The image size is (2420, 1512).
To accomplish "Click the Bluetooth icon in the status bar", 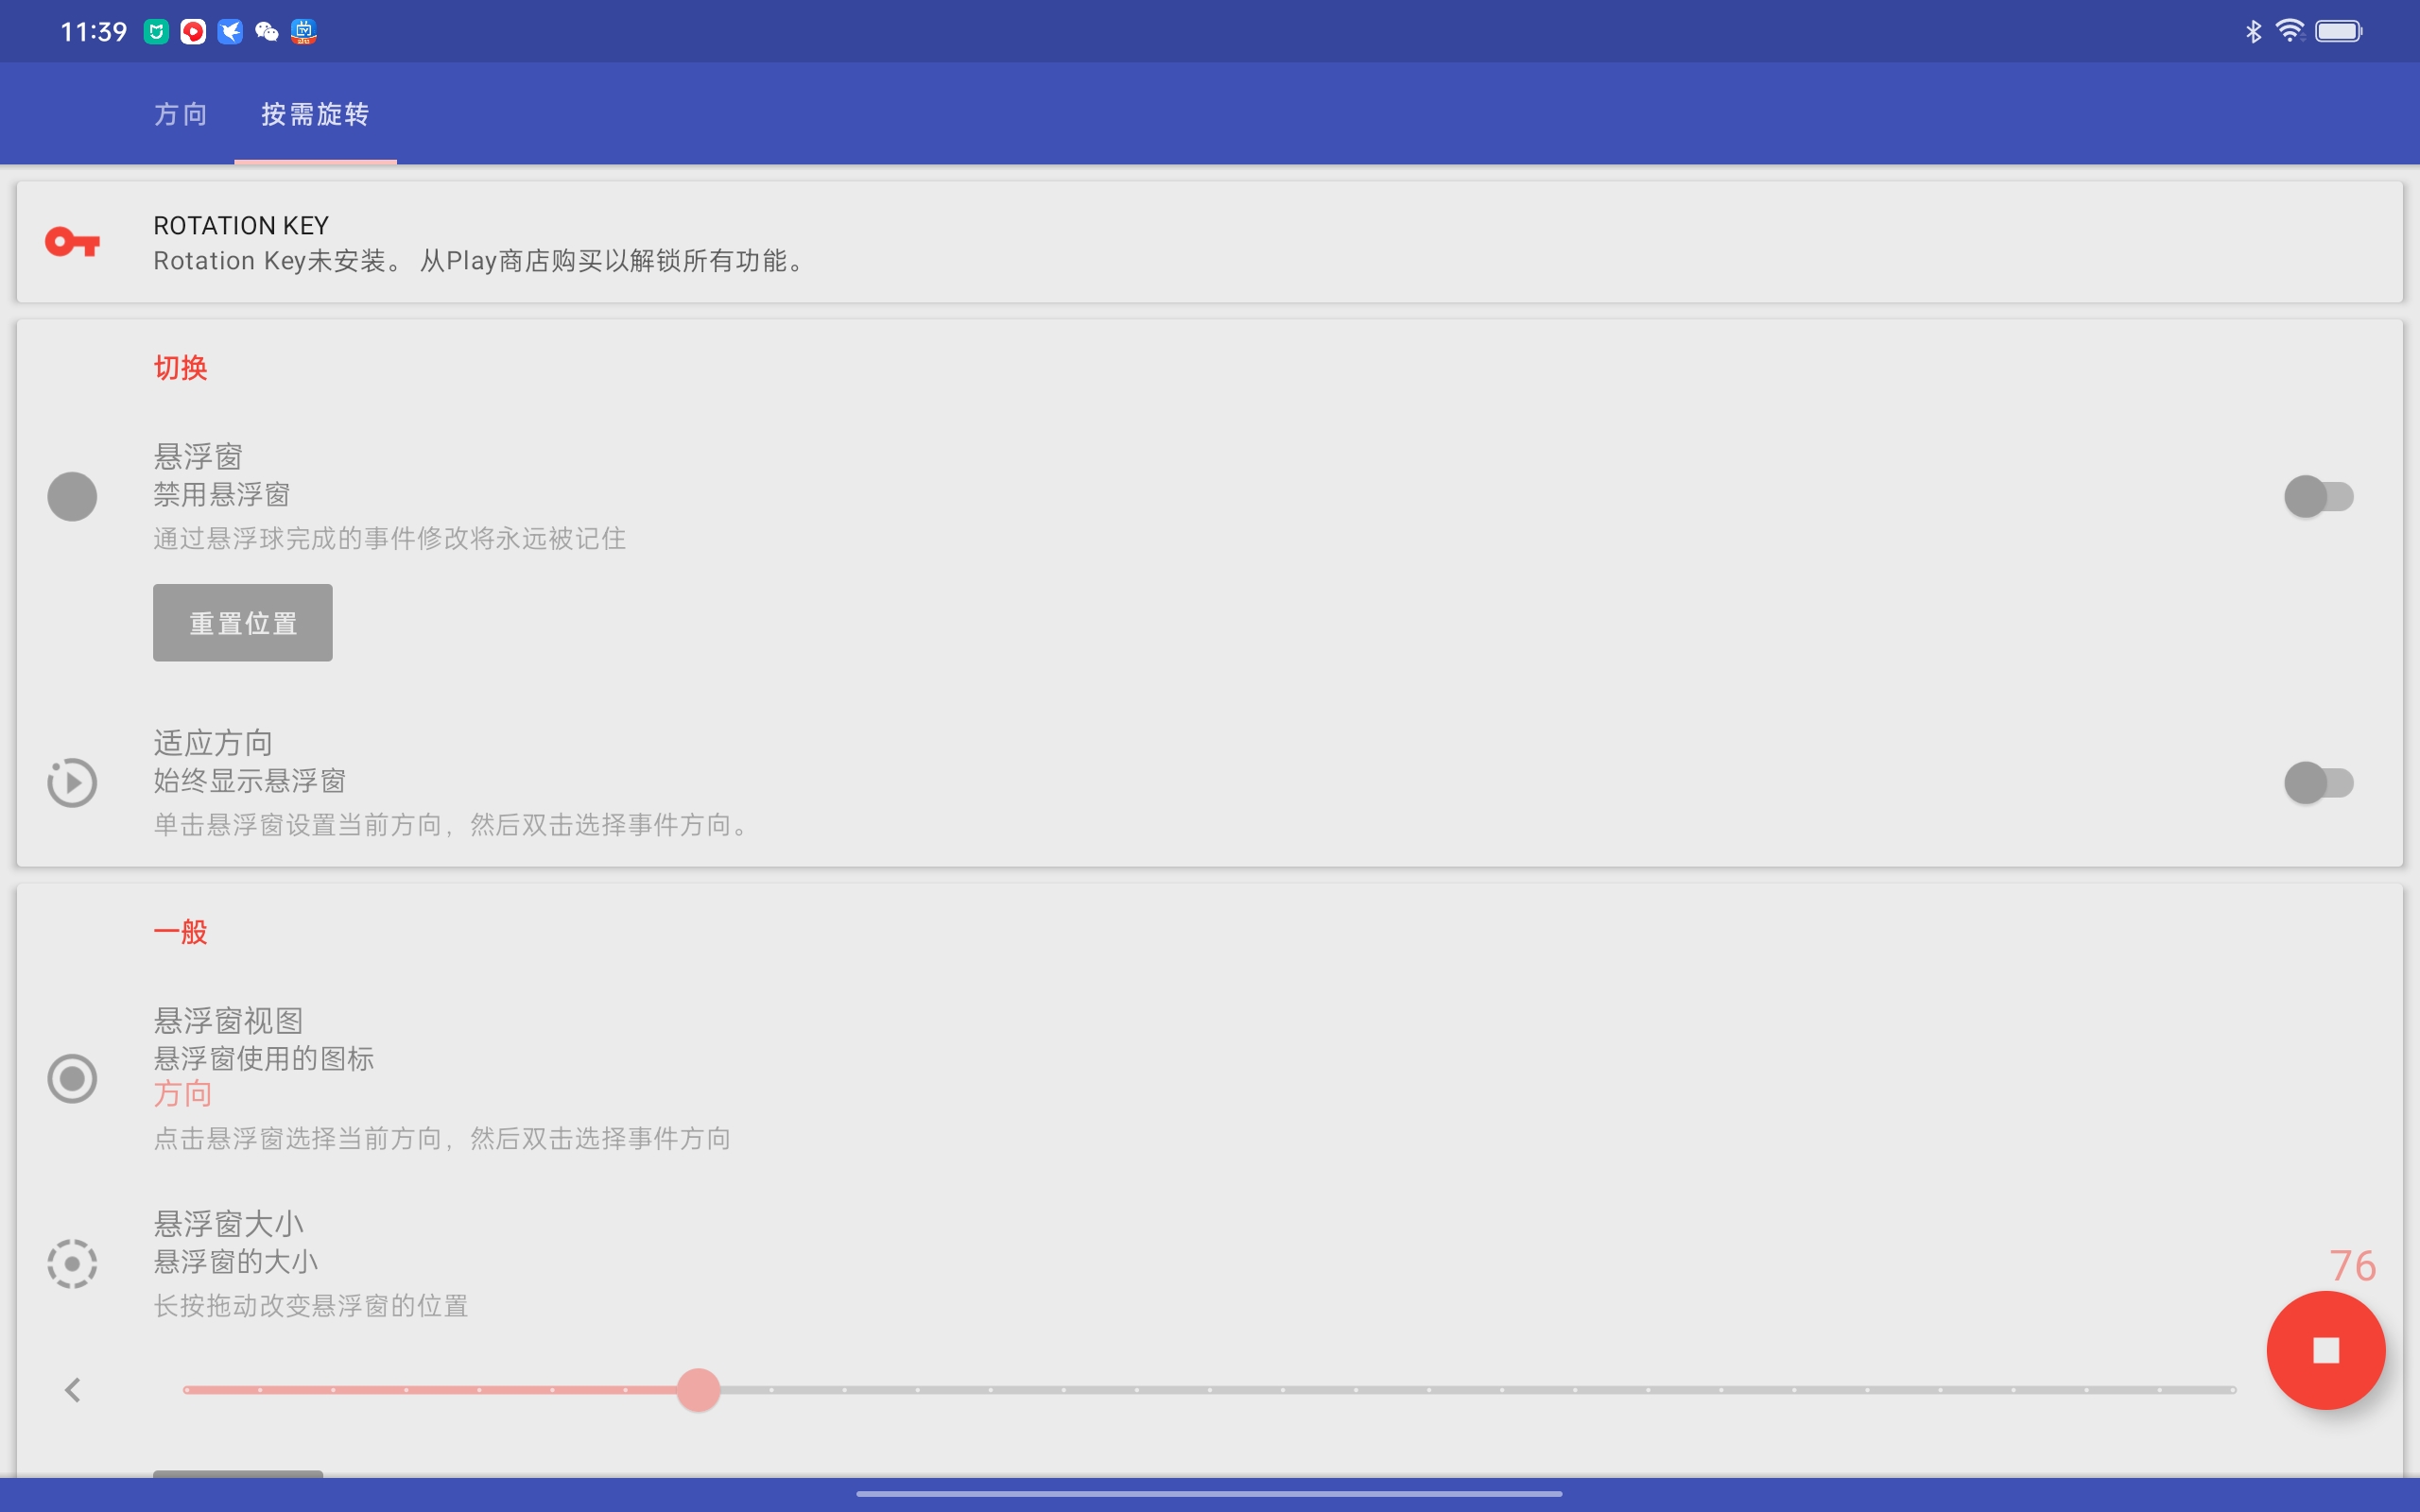I will pyautogui.click(x=2252, y=31).
